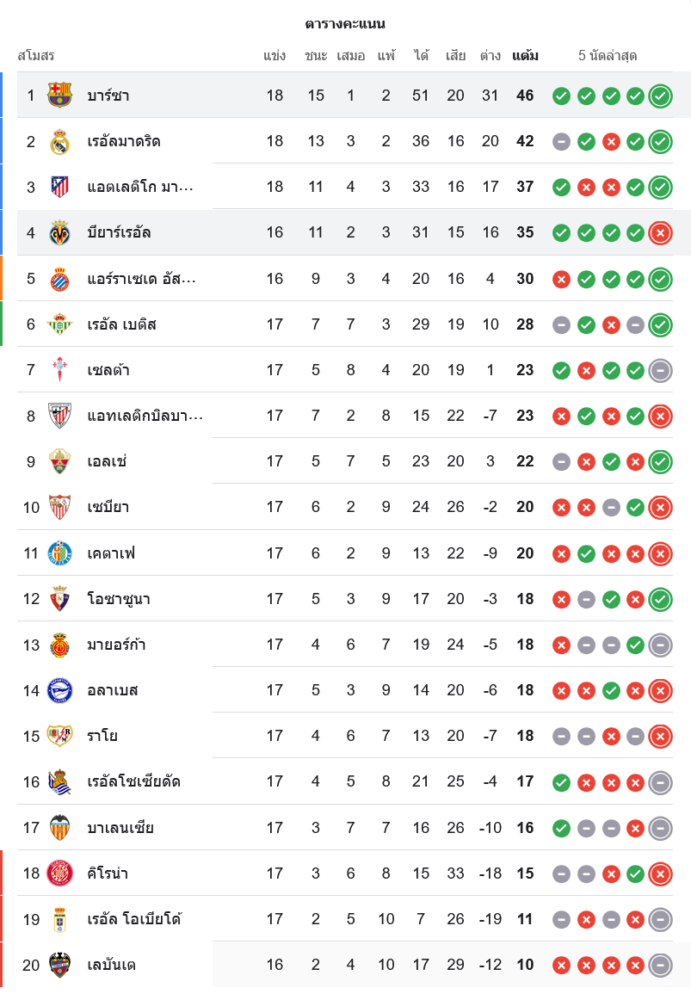This screenshot has width=691, height=1000.
Task: Click the Valencia crest icon
Action: pos(60,828)
